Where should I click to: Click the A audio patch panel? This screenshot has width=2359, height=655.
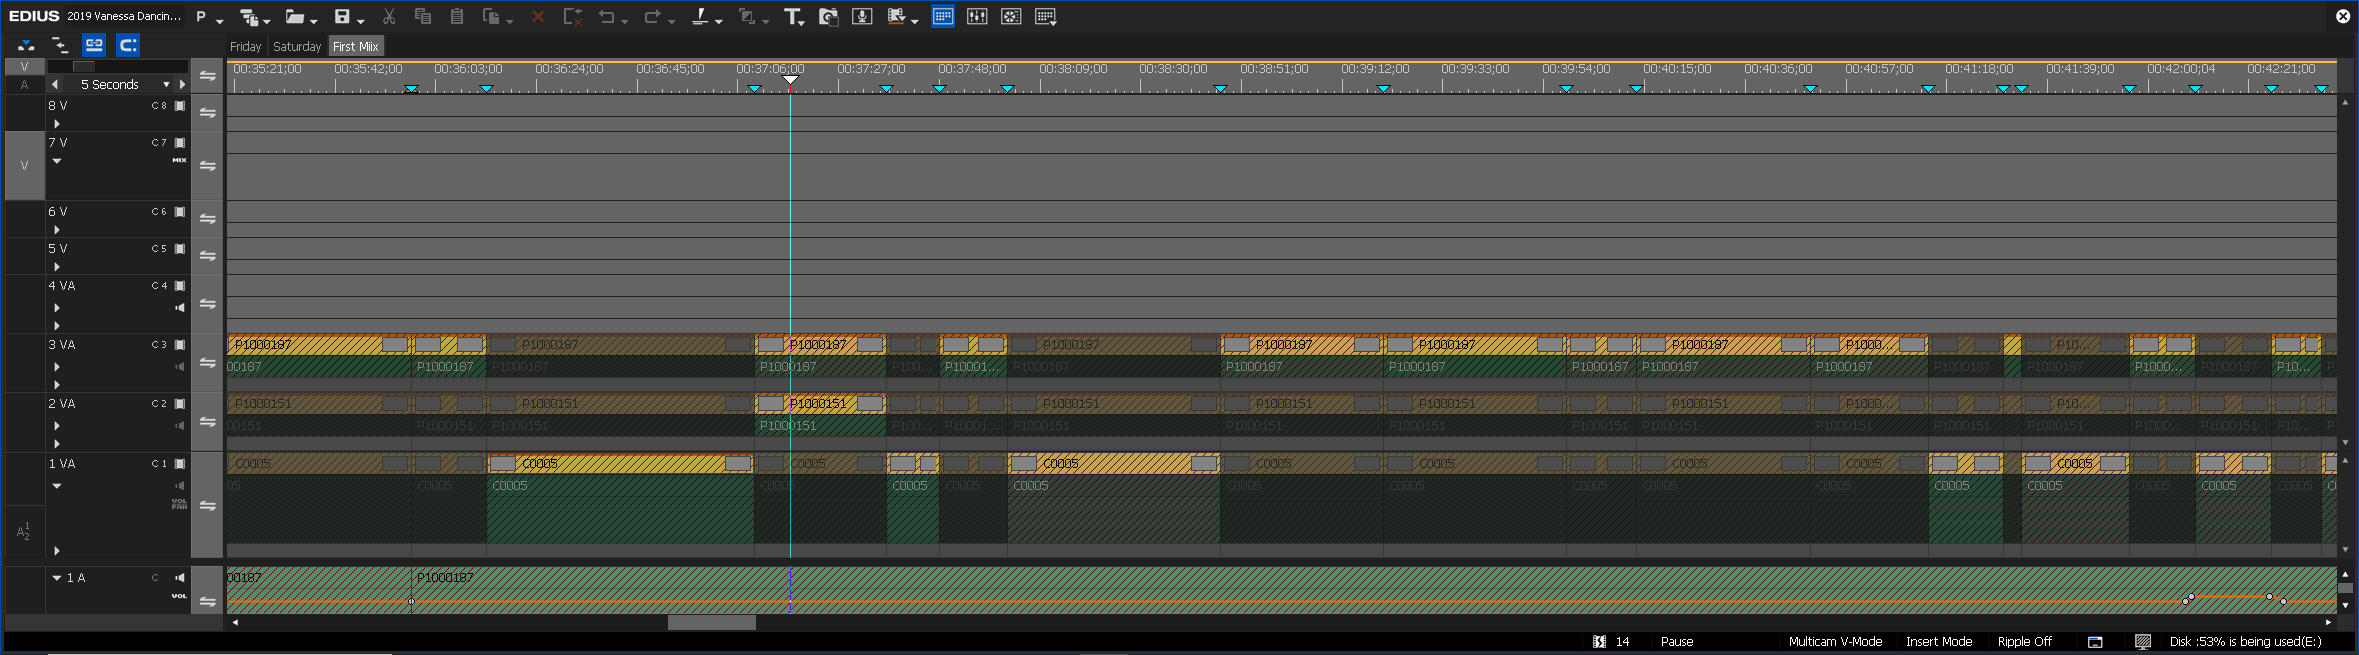[24, 85]
